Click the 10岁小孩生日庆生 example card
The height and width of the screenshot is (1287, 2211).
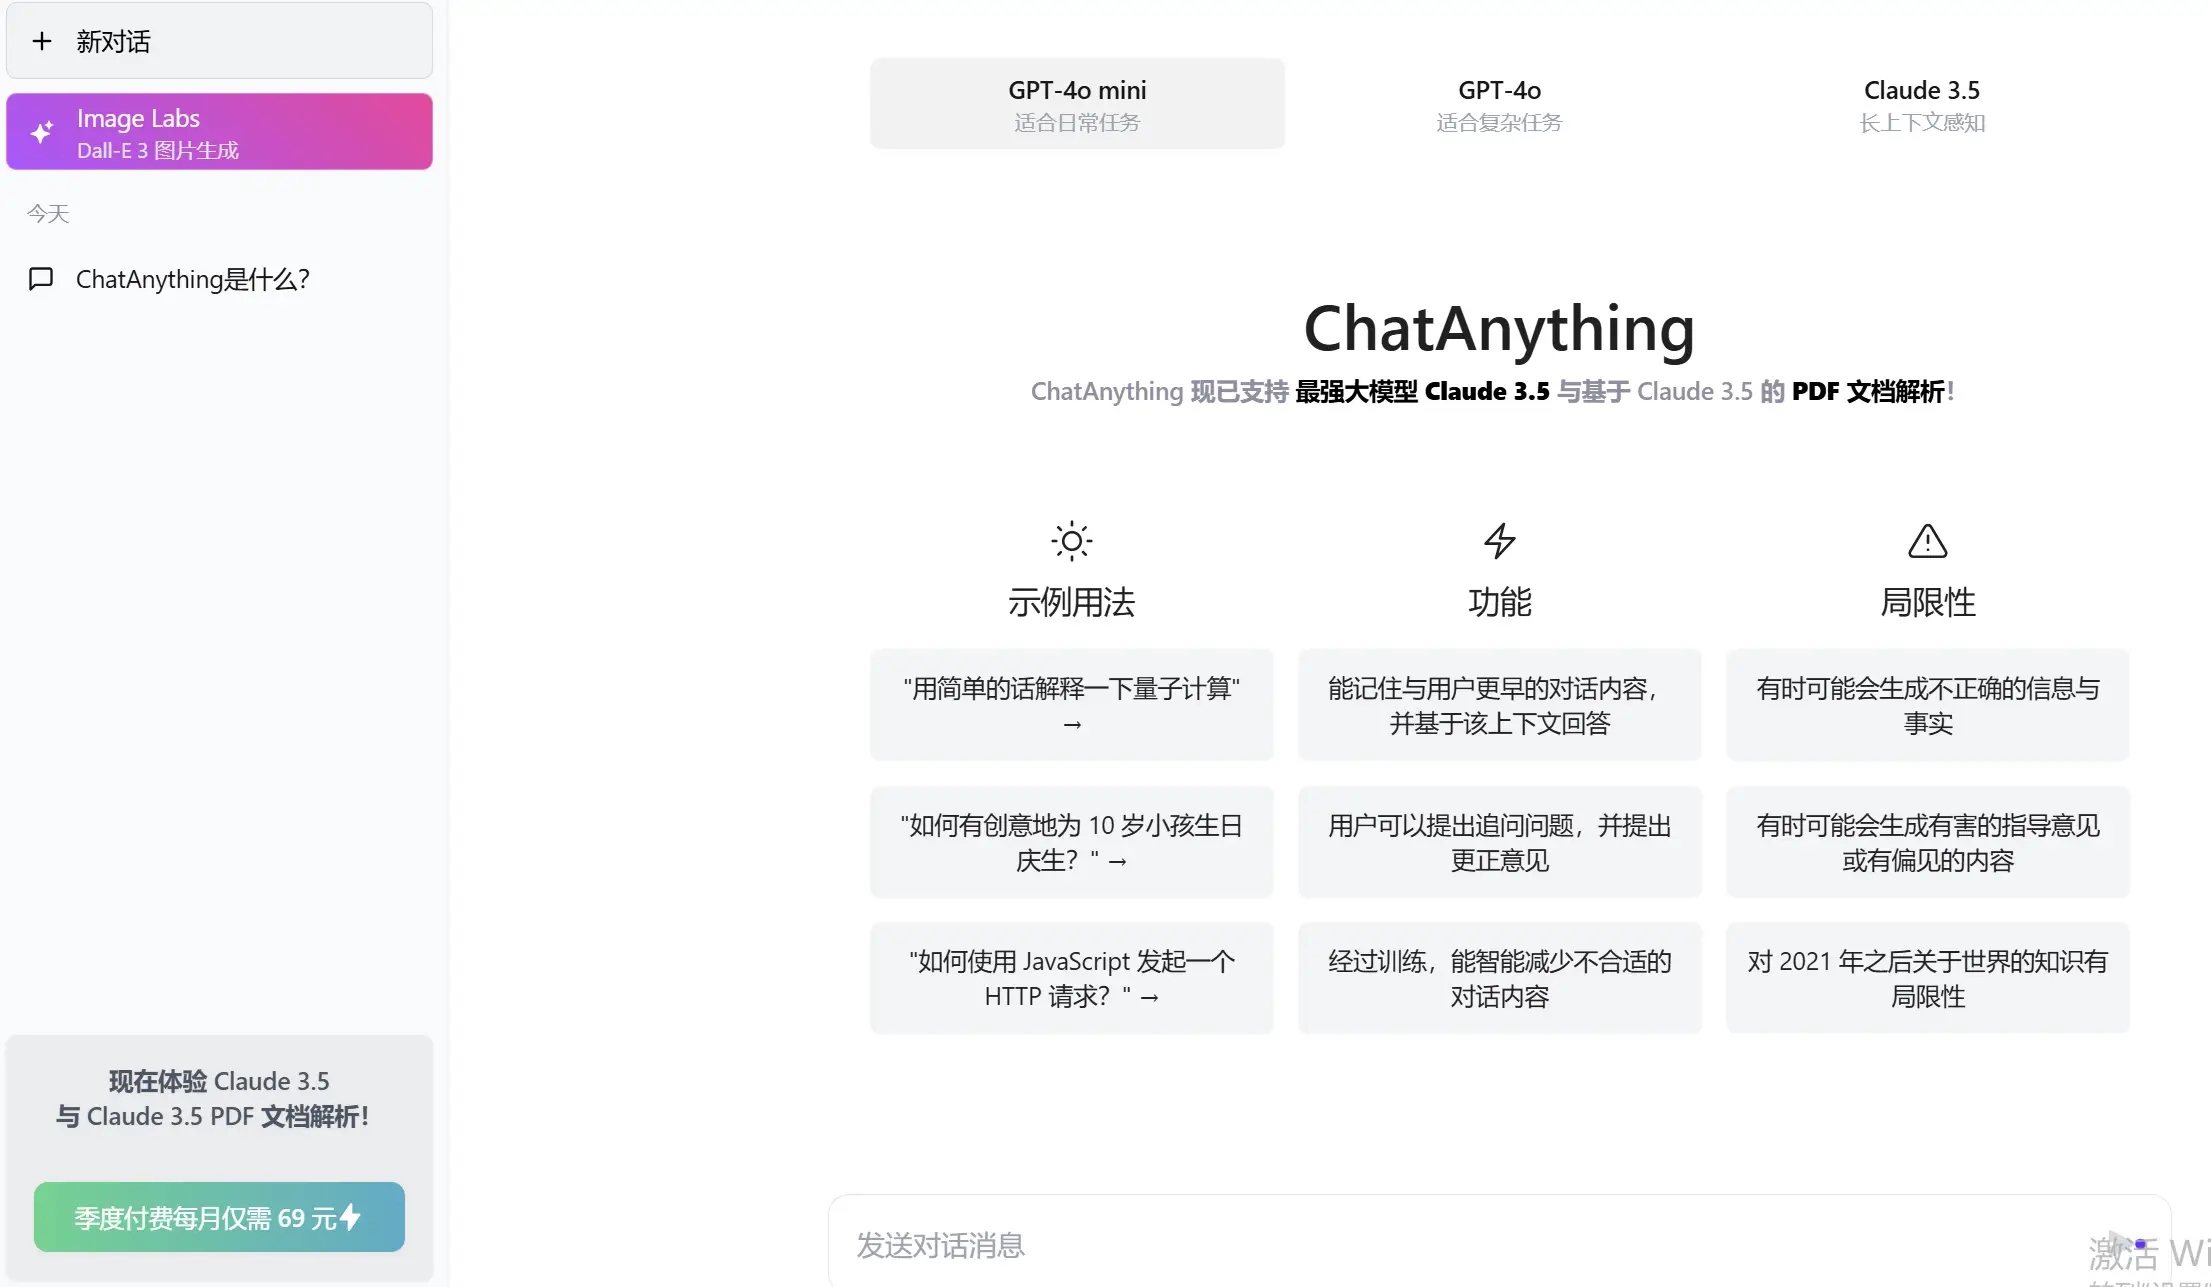click(x=1071, y=842)
